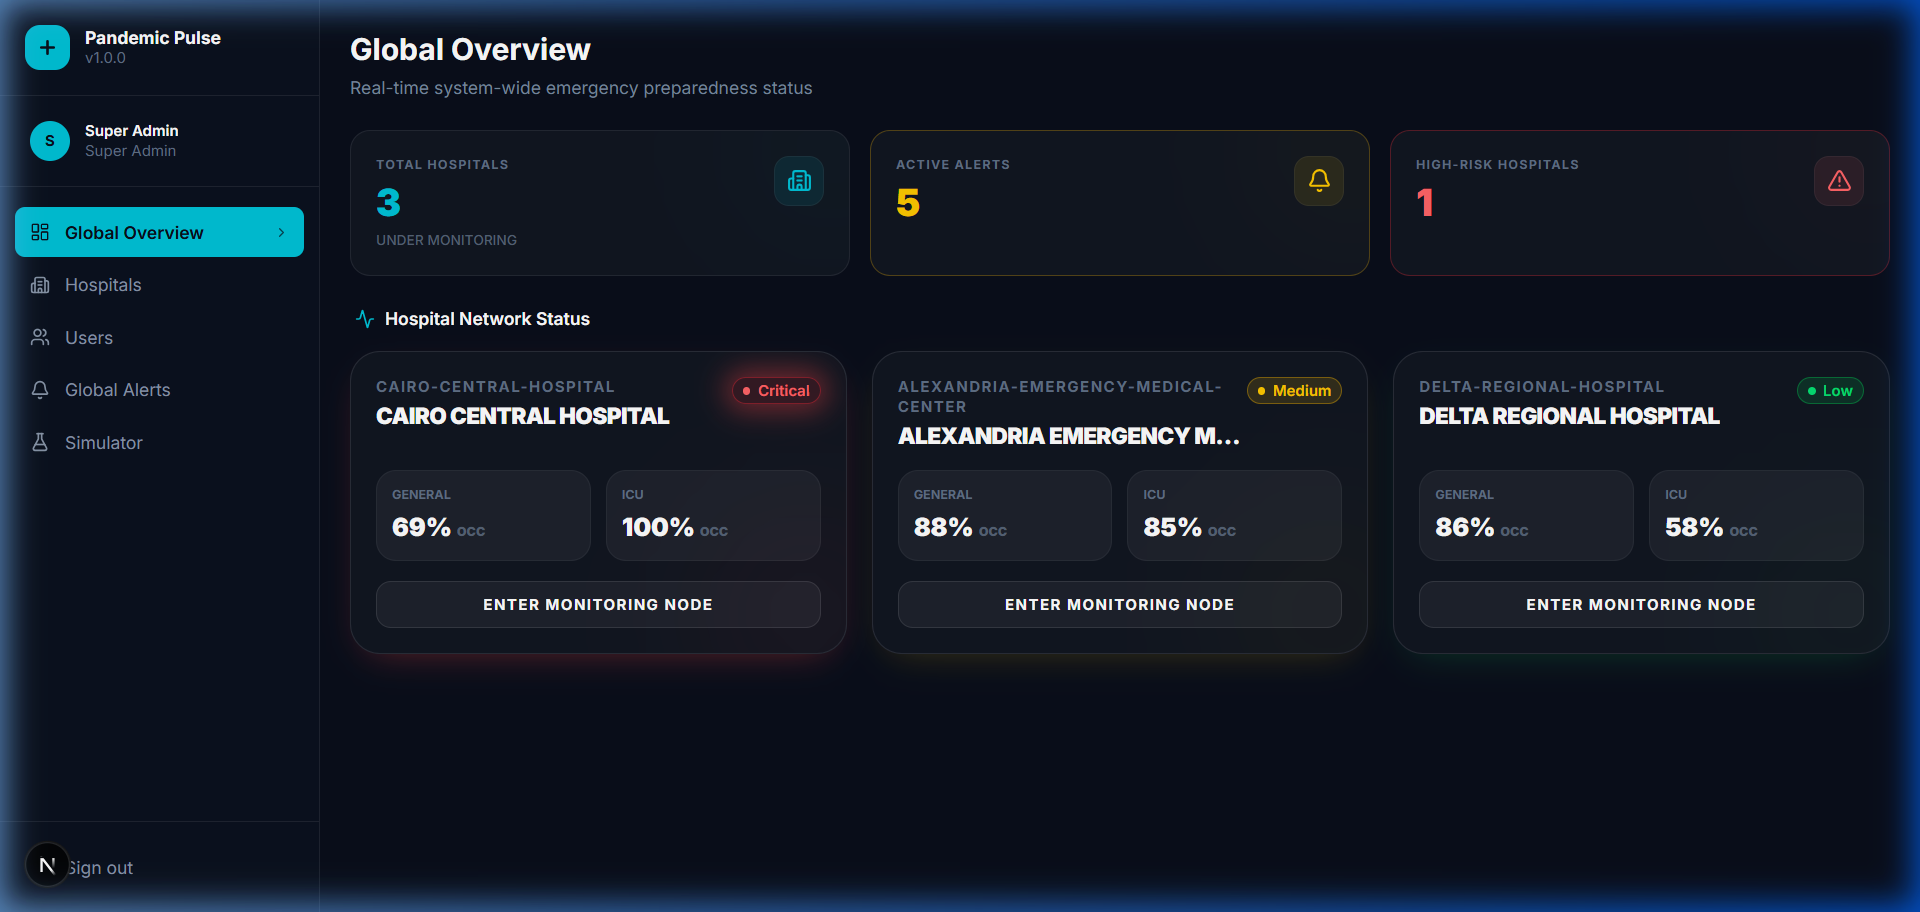Click the warning triangle on High-Risk Hospitals card
This screenshot has height=912, width=1920.
click(1839, 181)
